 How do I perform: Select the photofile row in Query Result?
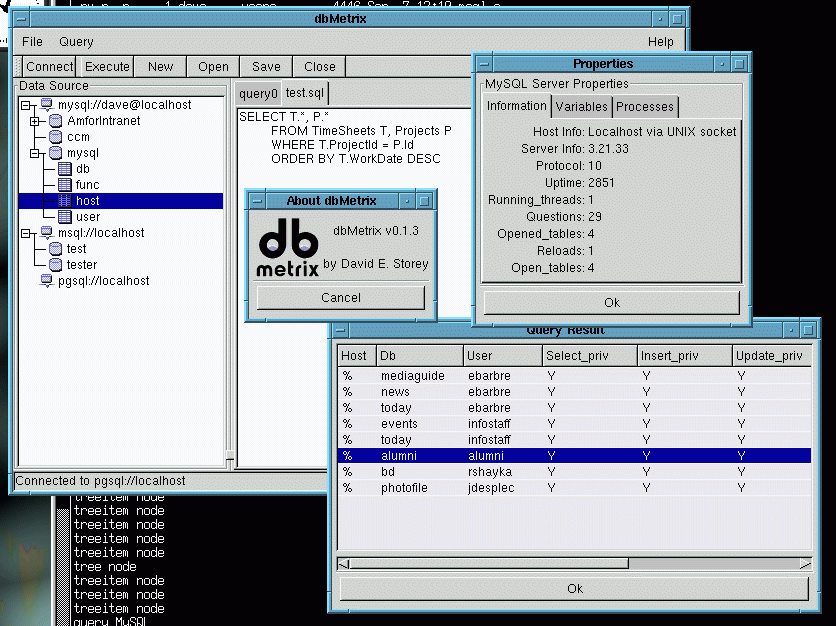574,488
